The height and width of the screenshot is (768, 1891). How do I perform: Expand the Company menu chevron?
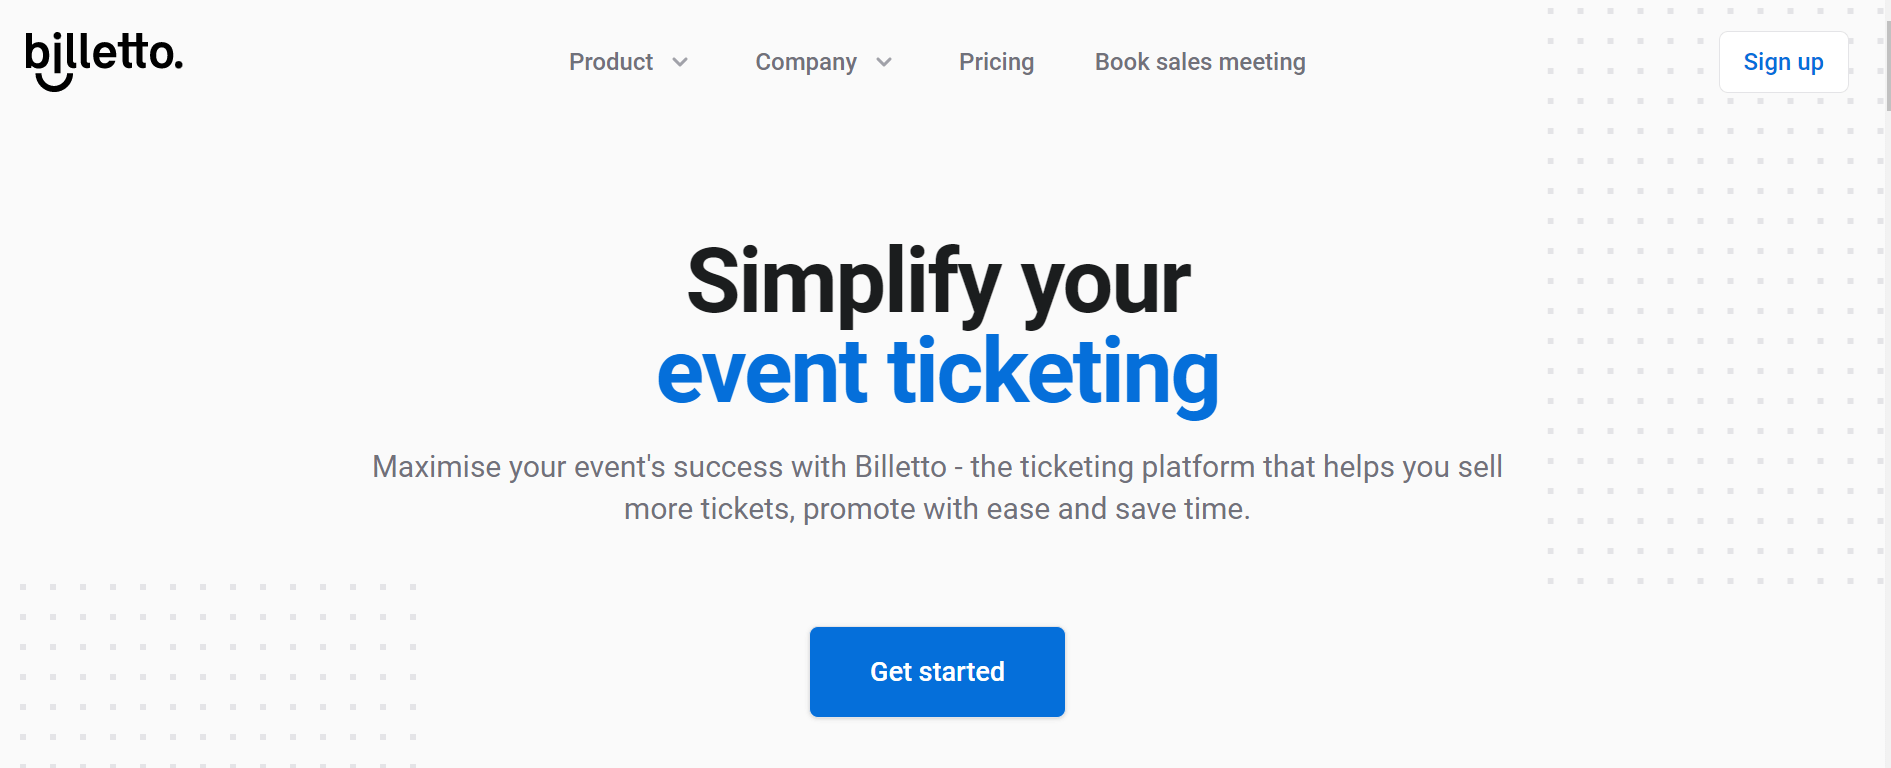pos(884,62)
